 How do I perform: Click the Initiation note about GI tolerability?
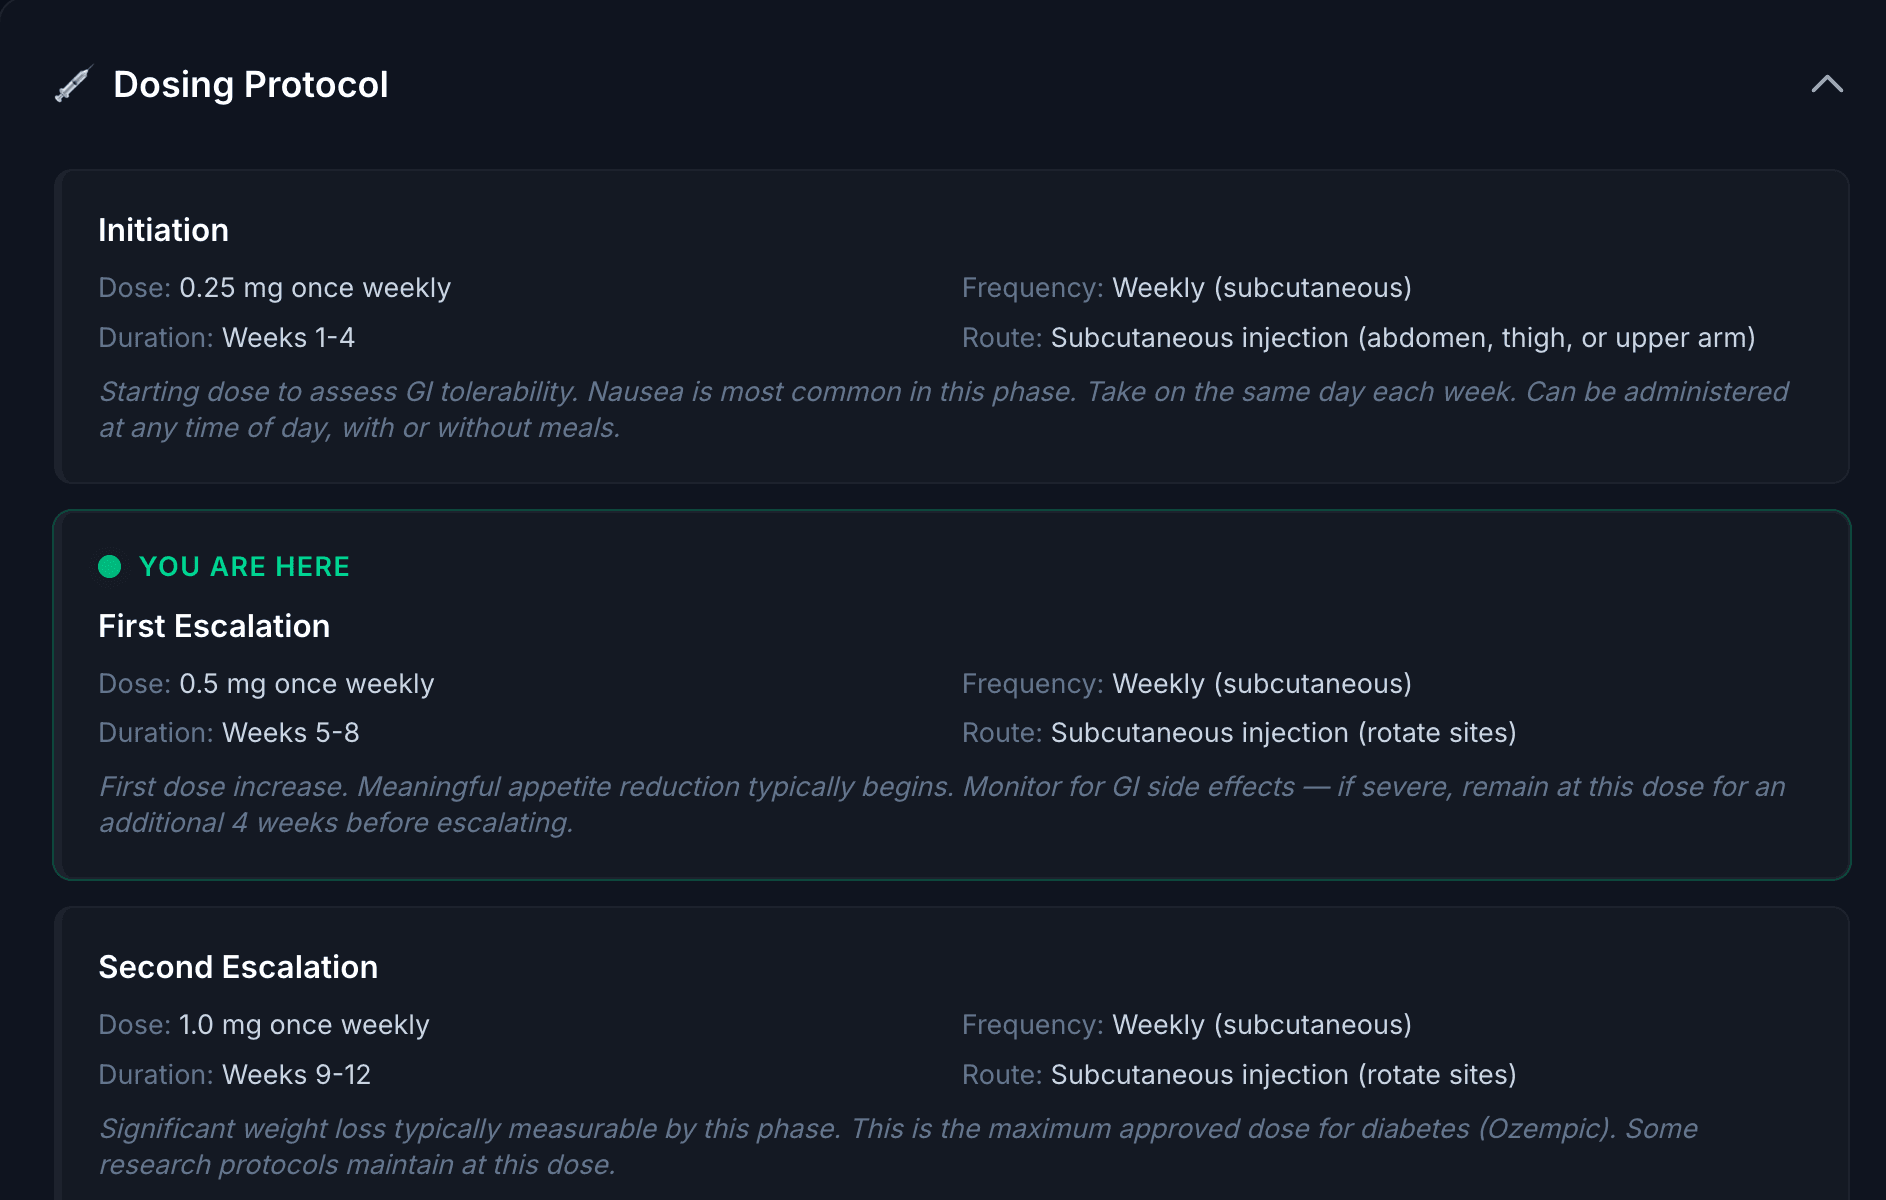[x=943, y=410]
